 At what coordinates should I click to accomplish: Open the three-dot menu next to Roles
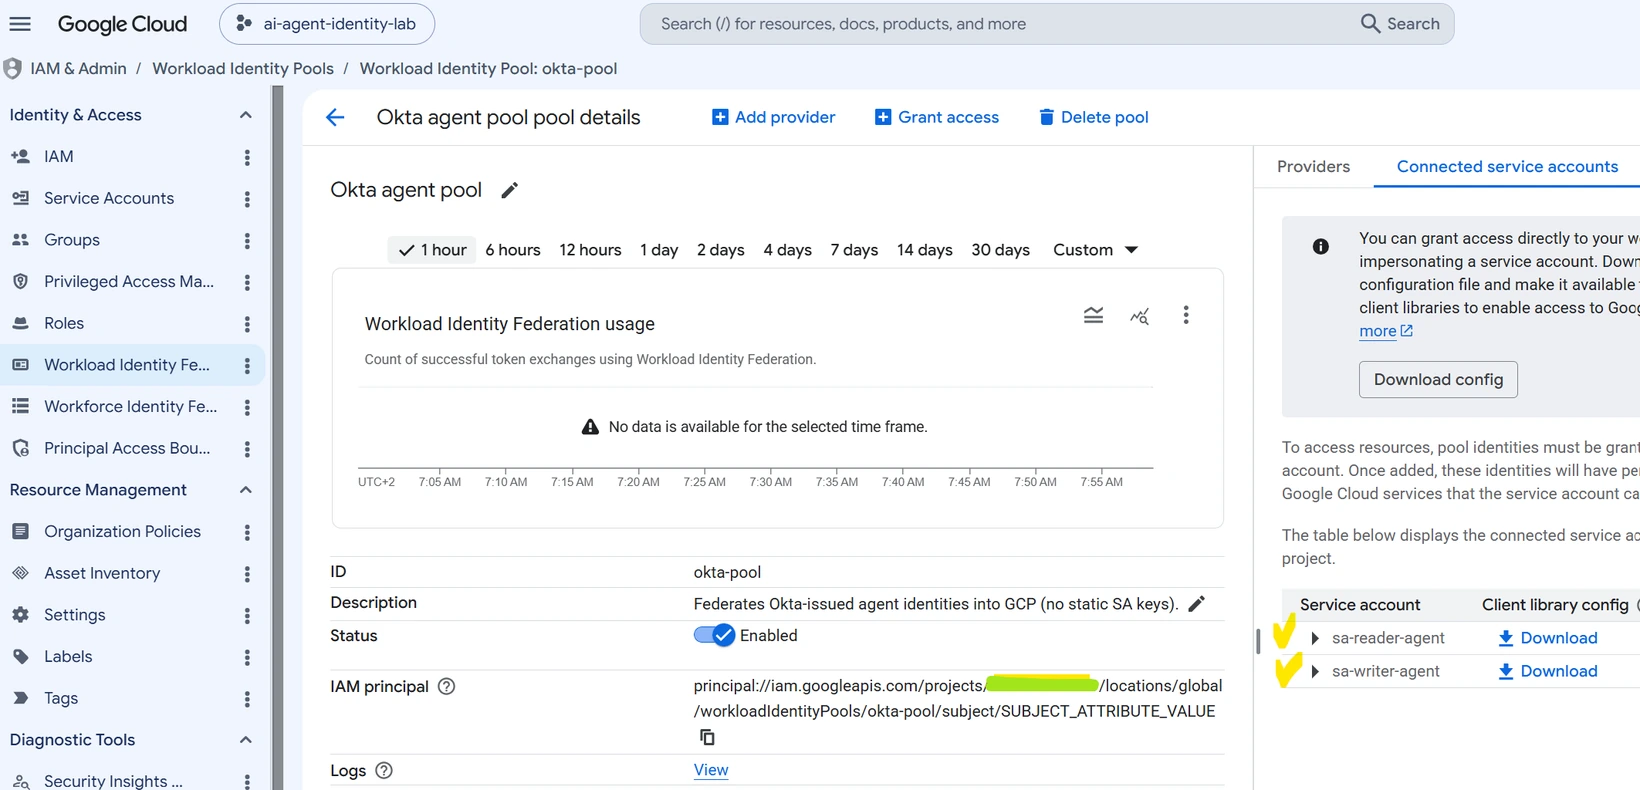click(x=247, y=324)
